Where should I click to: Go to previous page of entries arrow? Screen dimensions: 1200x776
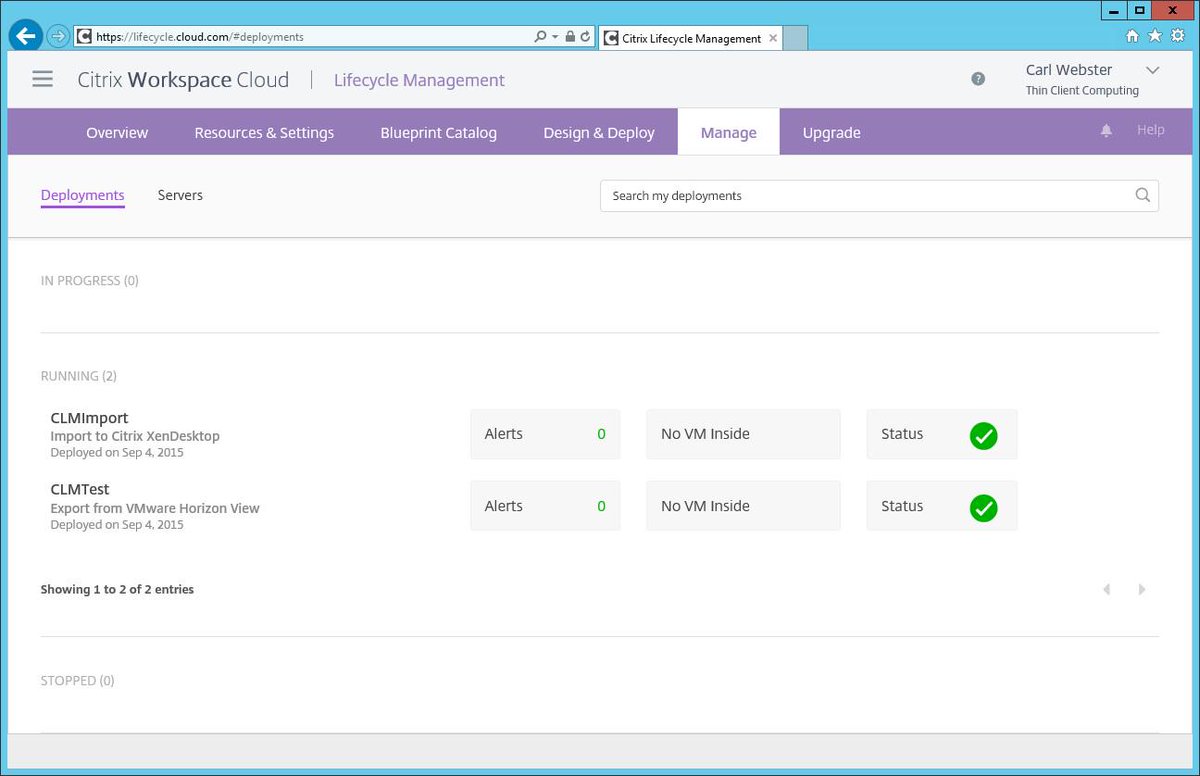point(1107,589)
